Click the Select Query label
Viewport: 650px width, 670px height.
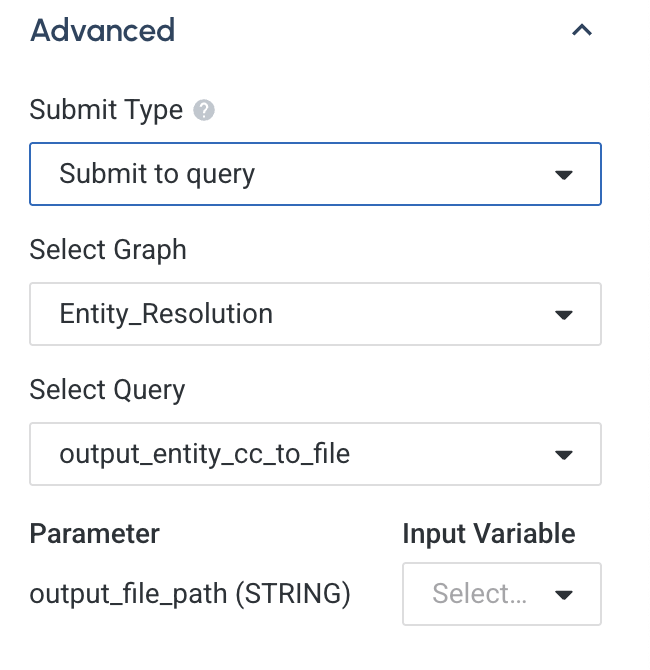[107, 389]
